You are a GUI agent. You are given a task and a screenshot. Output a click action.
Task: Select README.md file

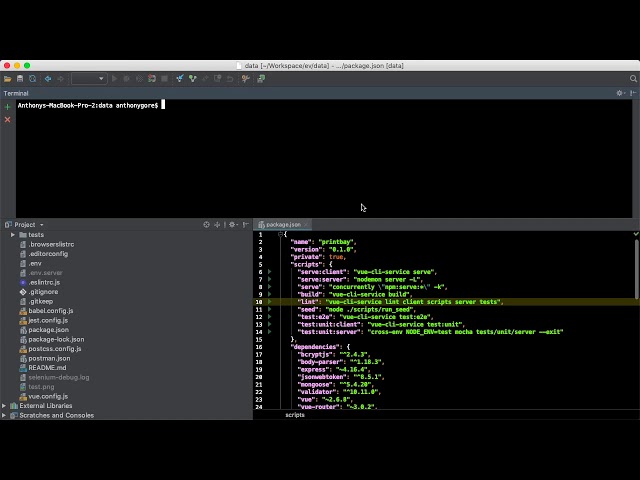(47, 368)
